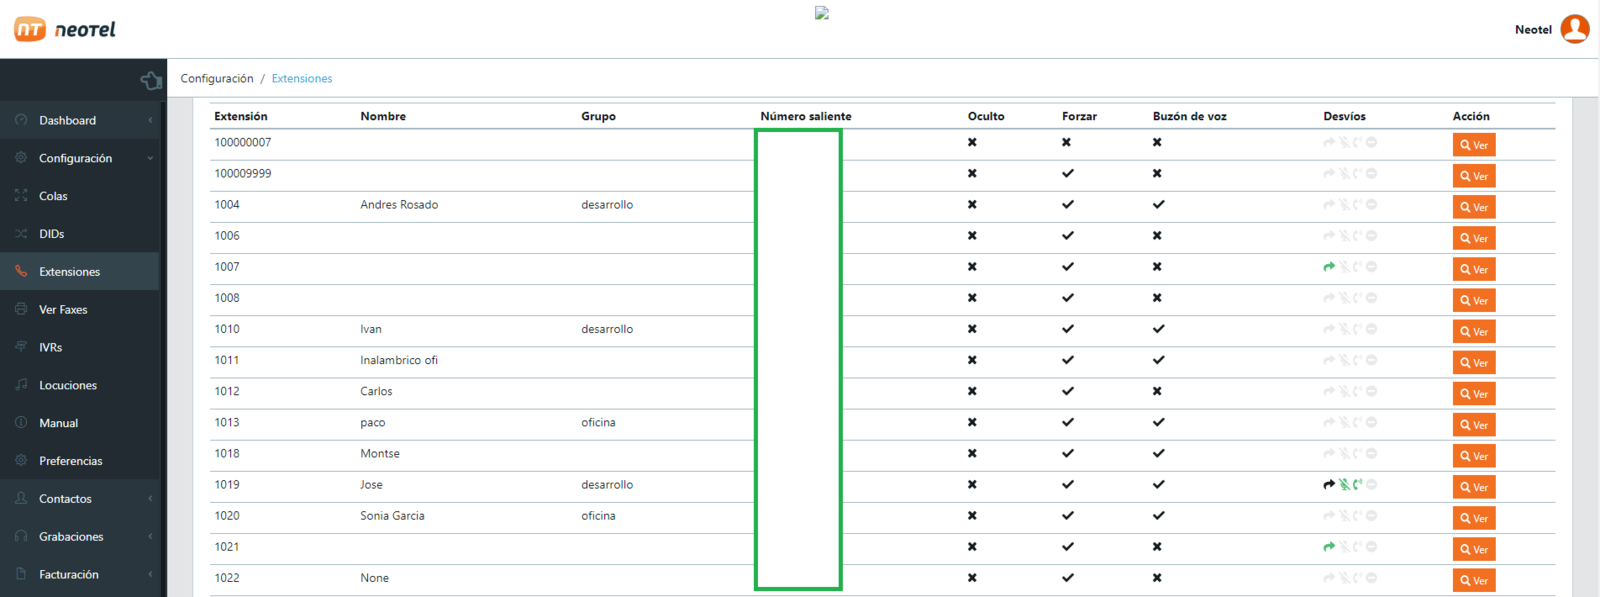
Task: Click the Dashboard gauge icon
Action: (21, 120)
